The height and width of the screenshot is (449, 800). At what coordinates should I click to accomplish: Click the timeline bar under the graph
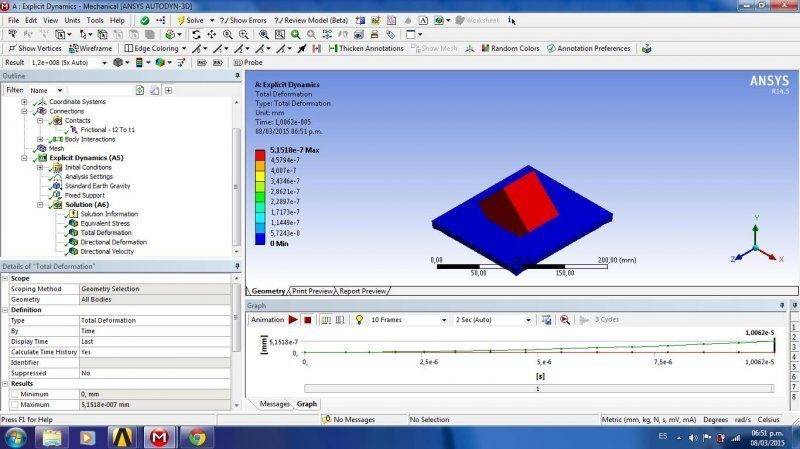pyautogui.click(x=539, y=388)
